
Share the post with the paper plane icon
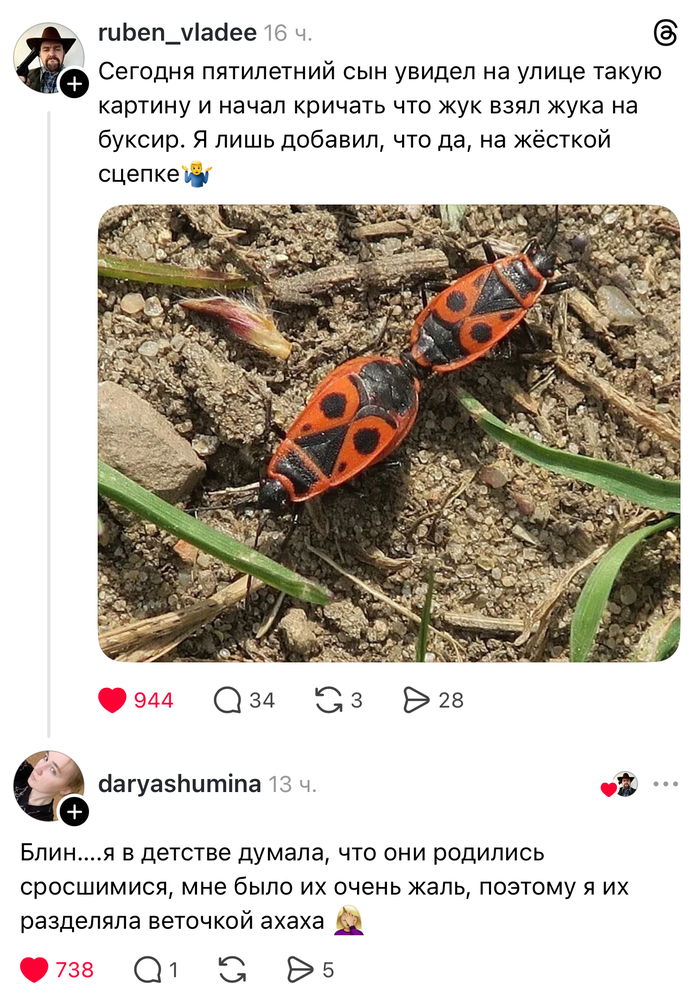pos(417,700)
